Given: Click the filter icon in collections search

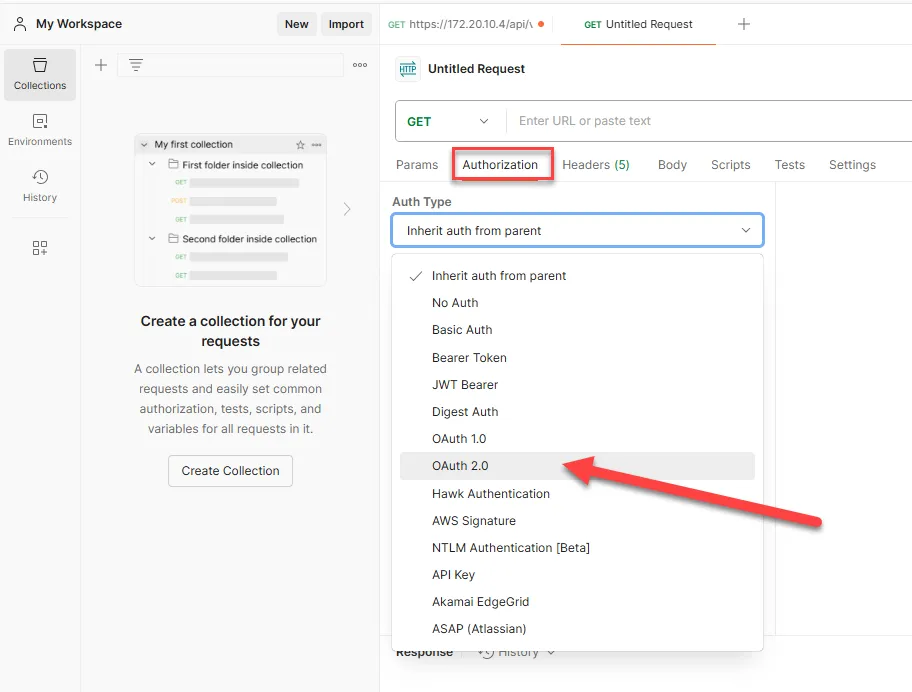Looking at the screenshot, I should (136, 65).
